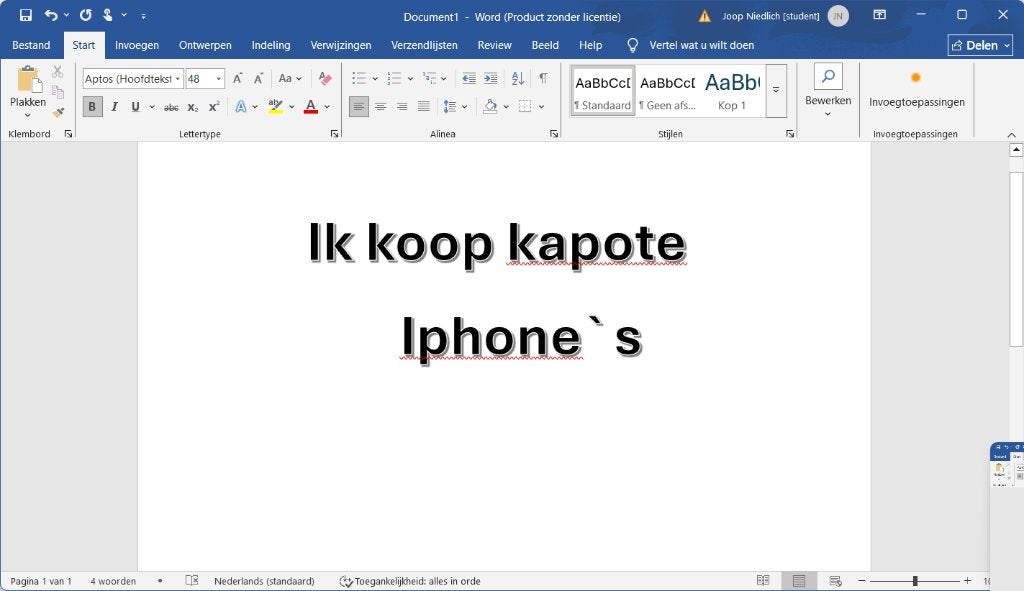Activate the Format Painter brush
Viewport: 1024px width, 591px height.
click(x=57, y=113)
